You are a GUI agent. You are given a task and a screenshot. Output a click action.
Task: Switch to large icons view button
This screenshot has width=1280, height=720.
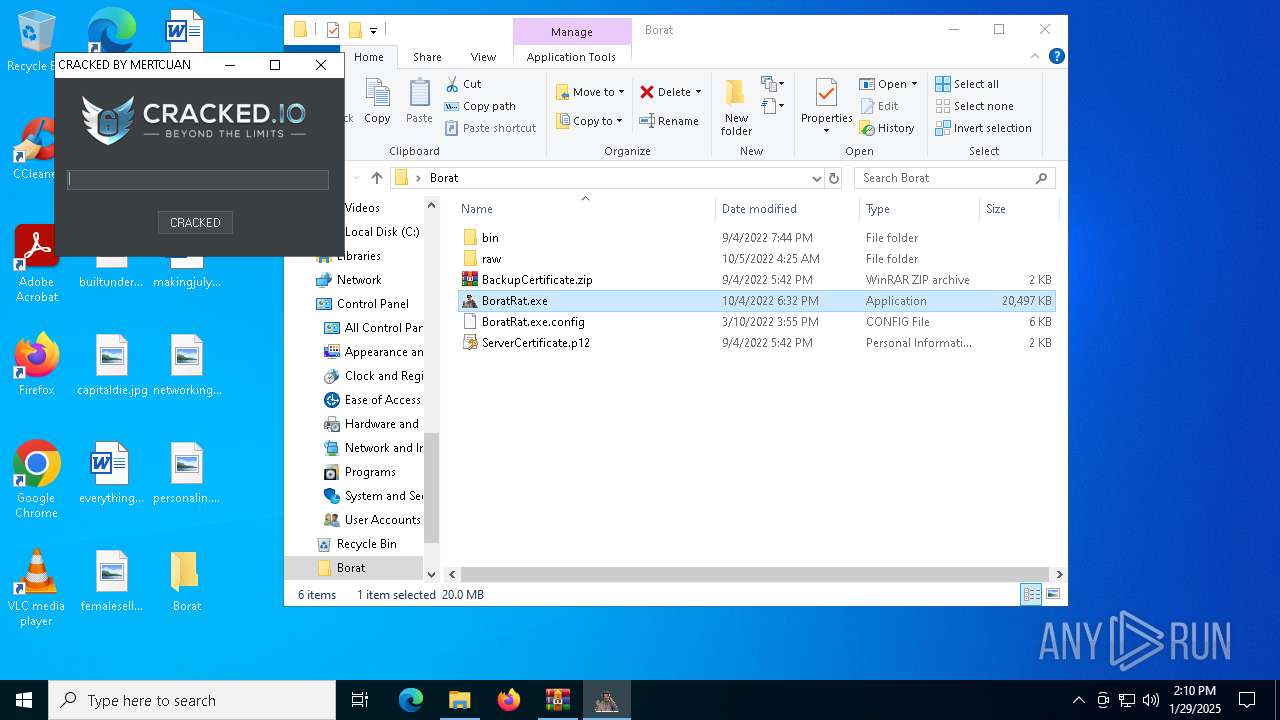[1052, 594]
